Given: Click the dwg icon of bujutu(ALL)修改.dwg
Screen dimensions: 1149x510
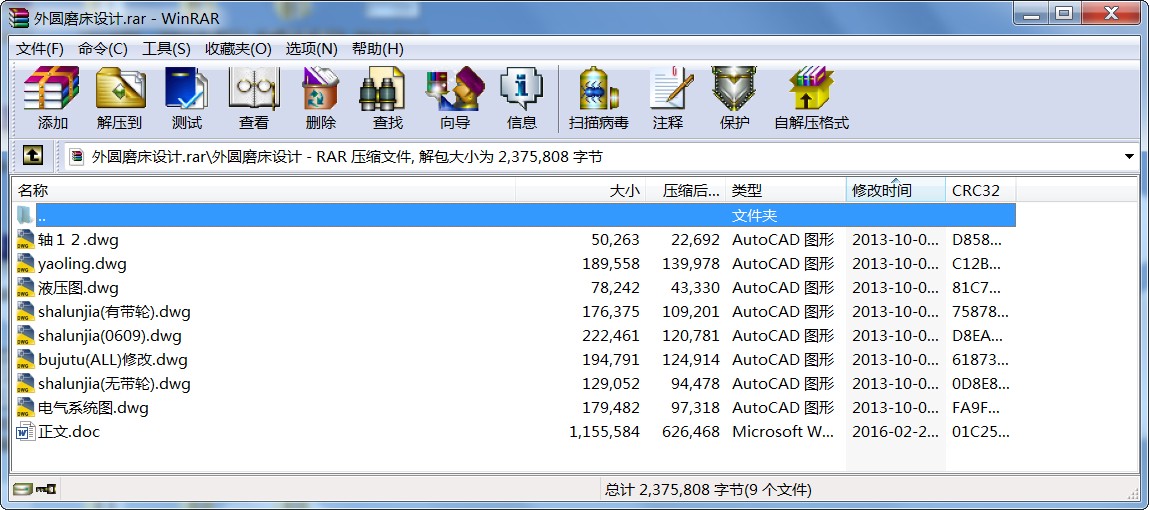Looking at the screenshot, I should pyautogui.click(x=26, y=360).
